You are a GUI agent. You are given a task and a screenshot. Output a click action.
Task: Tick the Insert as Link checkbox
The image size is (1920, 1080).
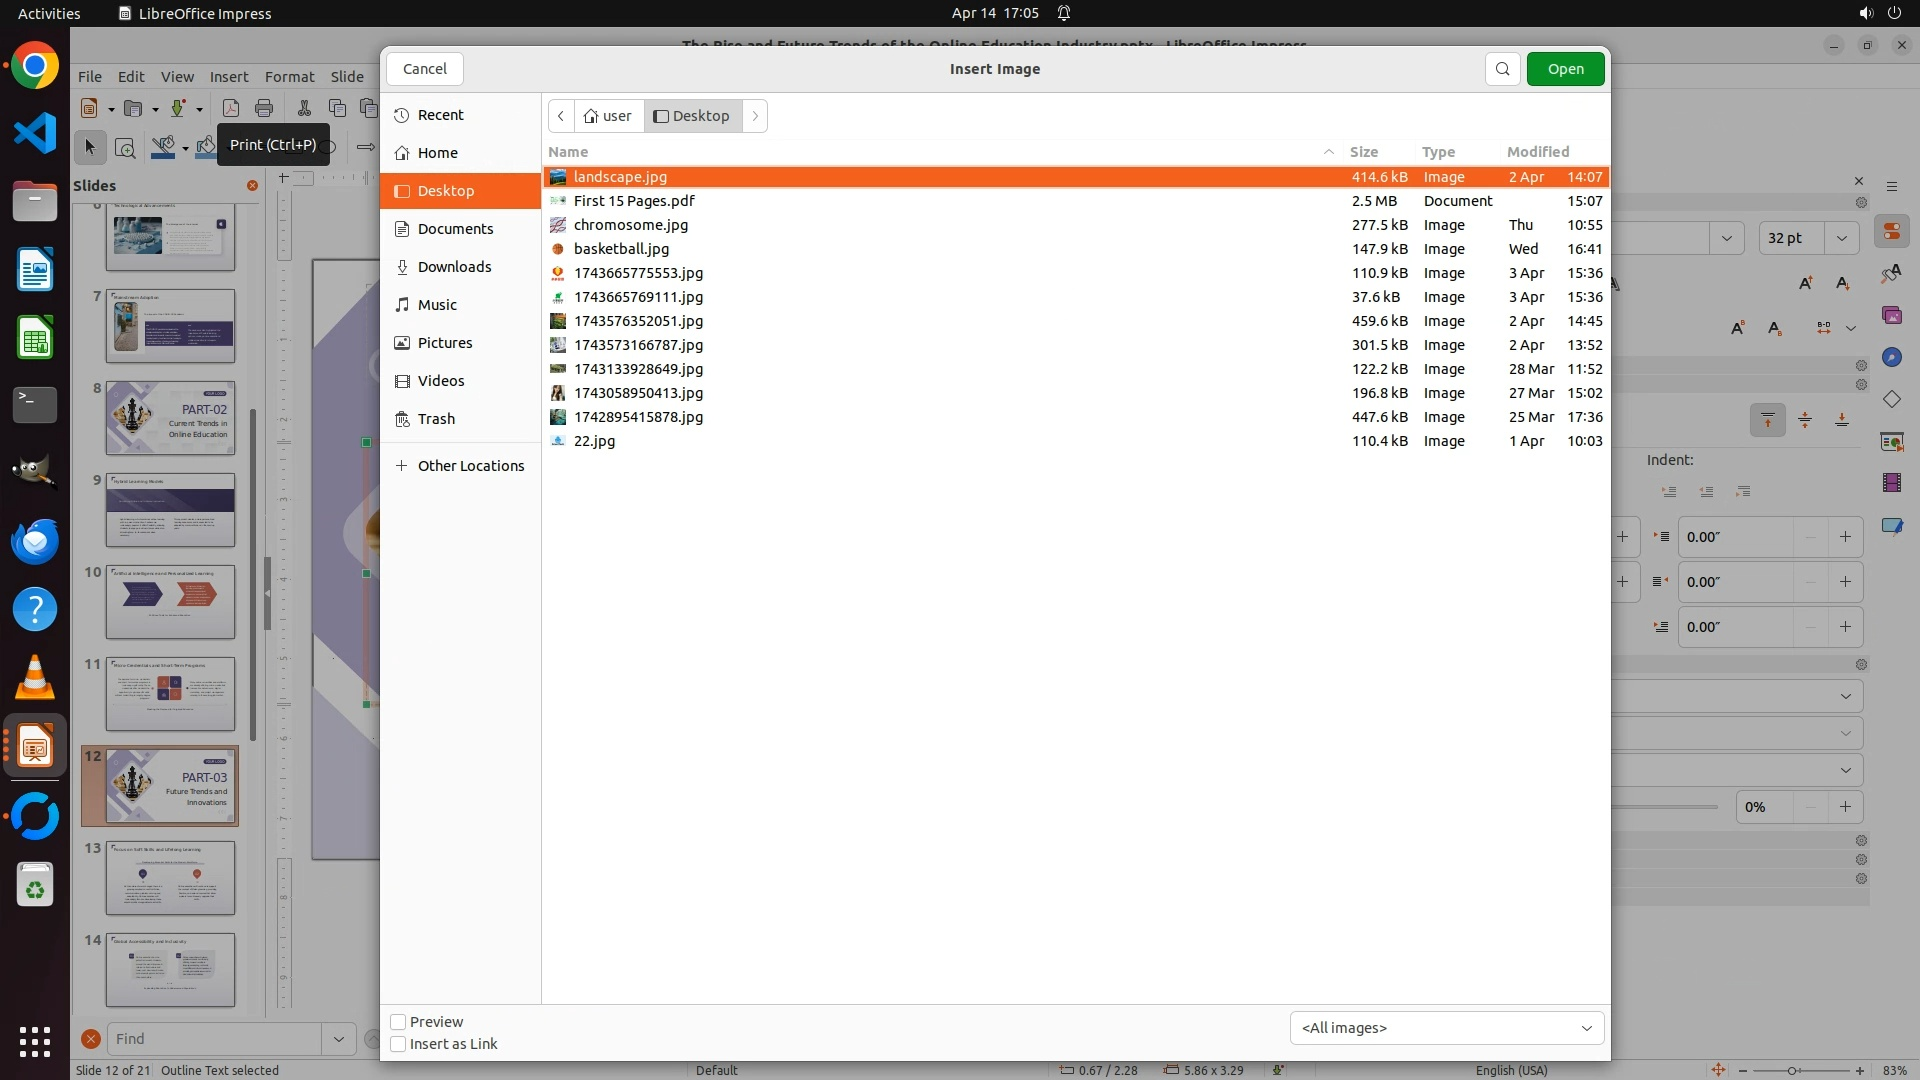click(398, 1044)
